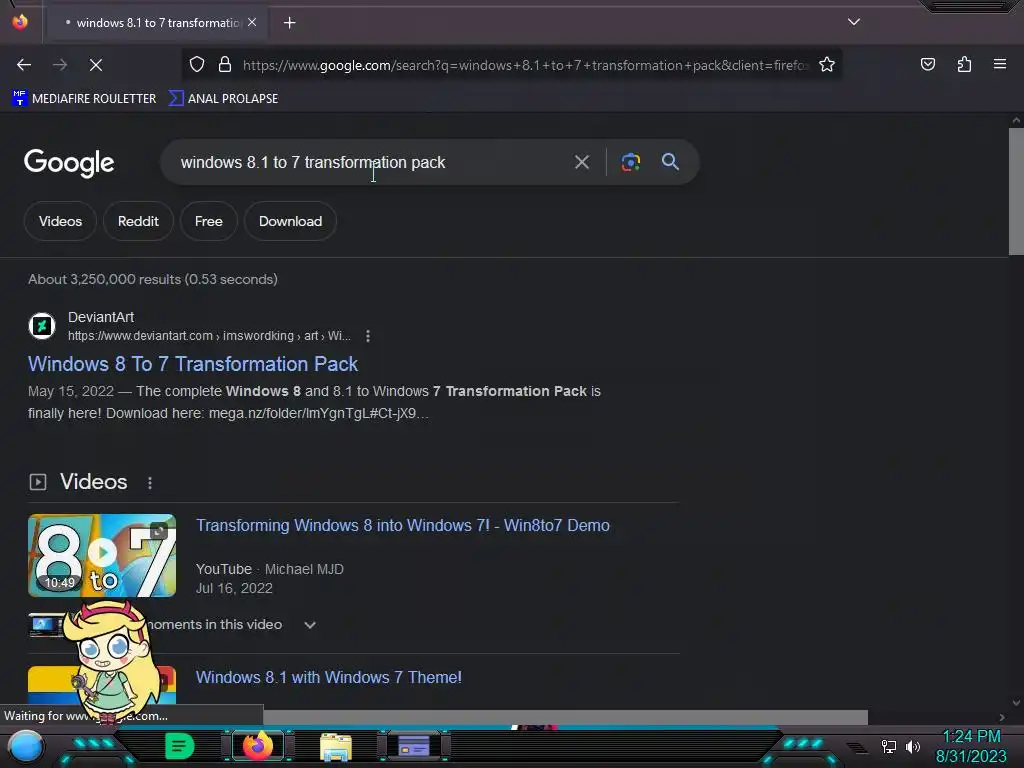Filter results by Videos chip
1024x768 pixels.
tap(60, 221)
